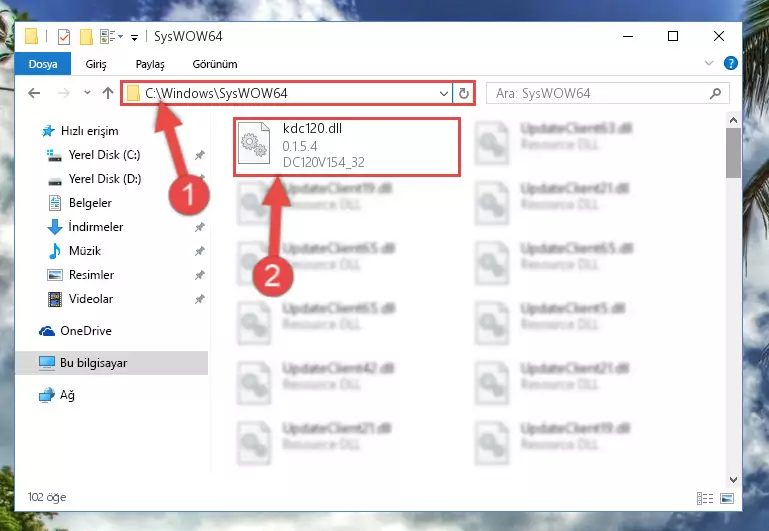Screen dimensions: 769x531
Task: Switch to large icons view in status bar
Action: [x=727, y=499]
